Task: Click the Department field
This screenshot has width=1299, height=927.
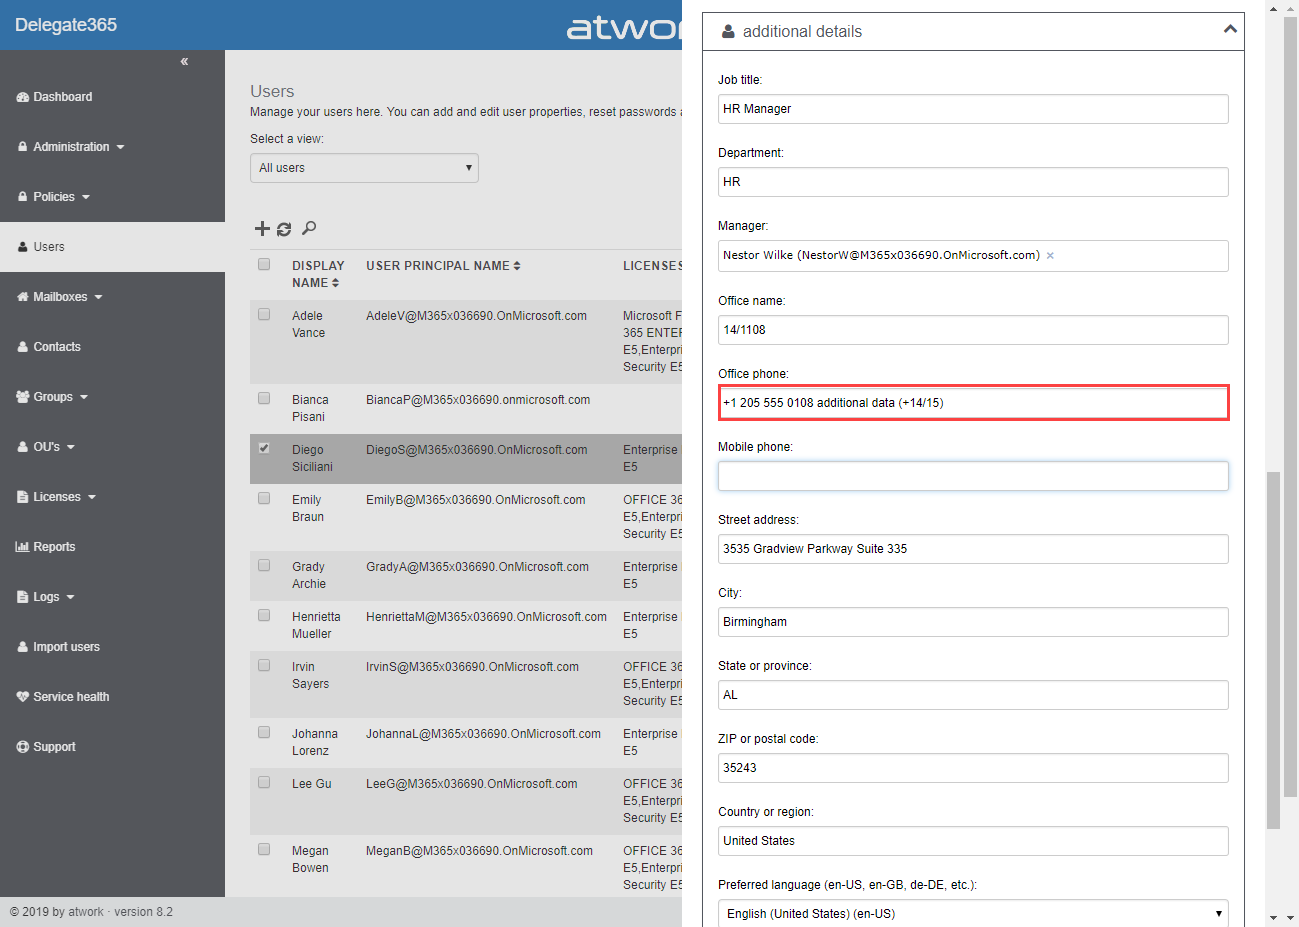Action: 973,182
